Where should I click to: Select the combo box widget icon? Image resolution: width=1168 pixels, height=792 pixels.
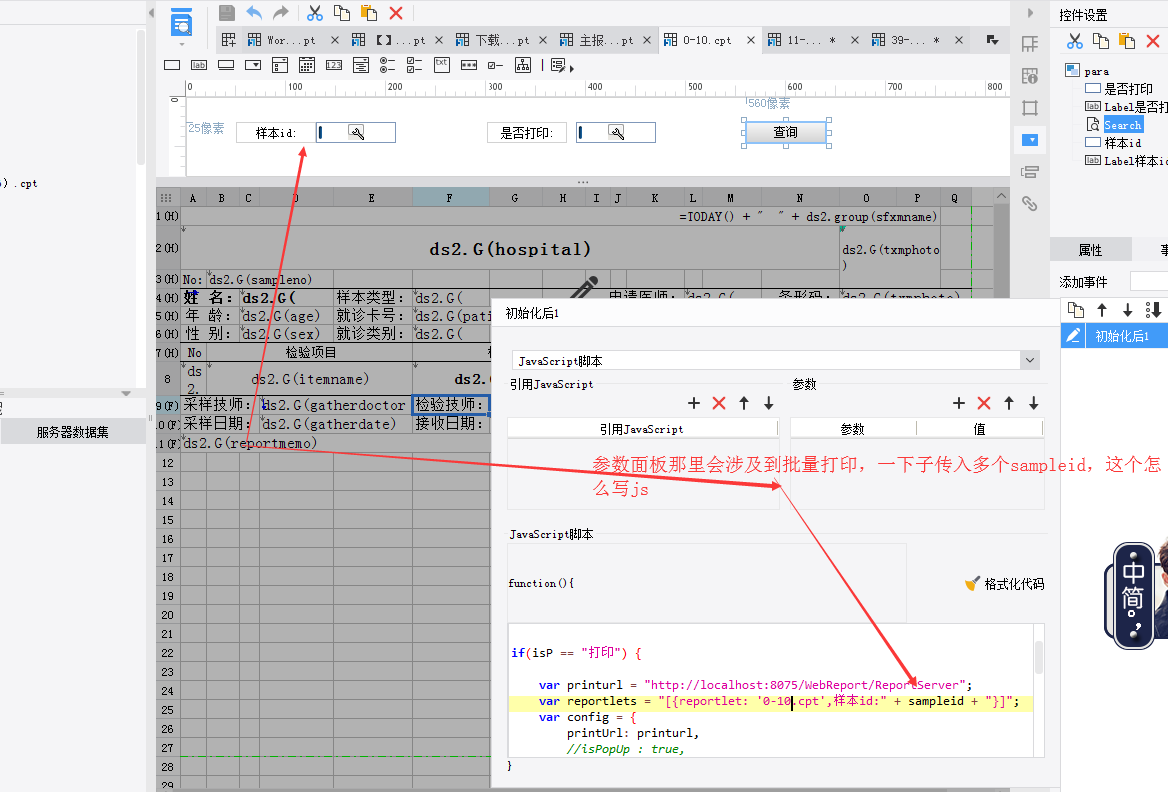(x=253, y=65)
